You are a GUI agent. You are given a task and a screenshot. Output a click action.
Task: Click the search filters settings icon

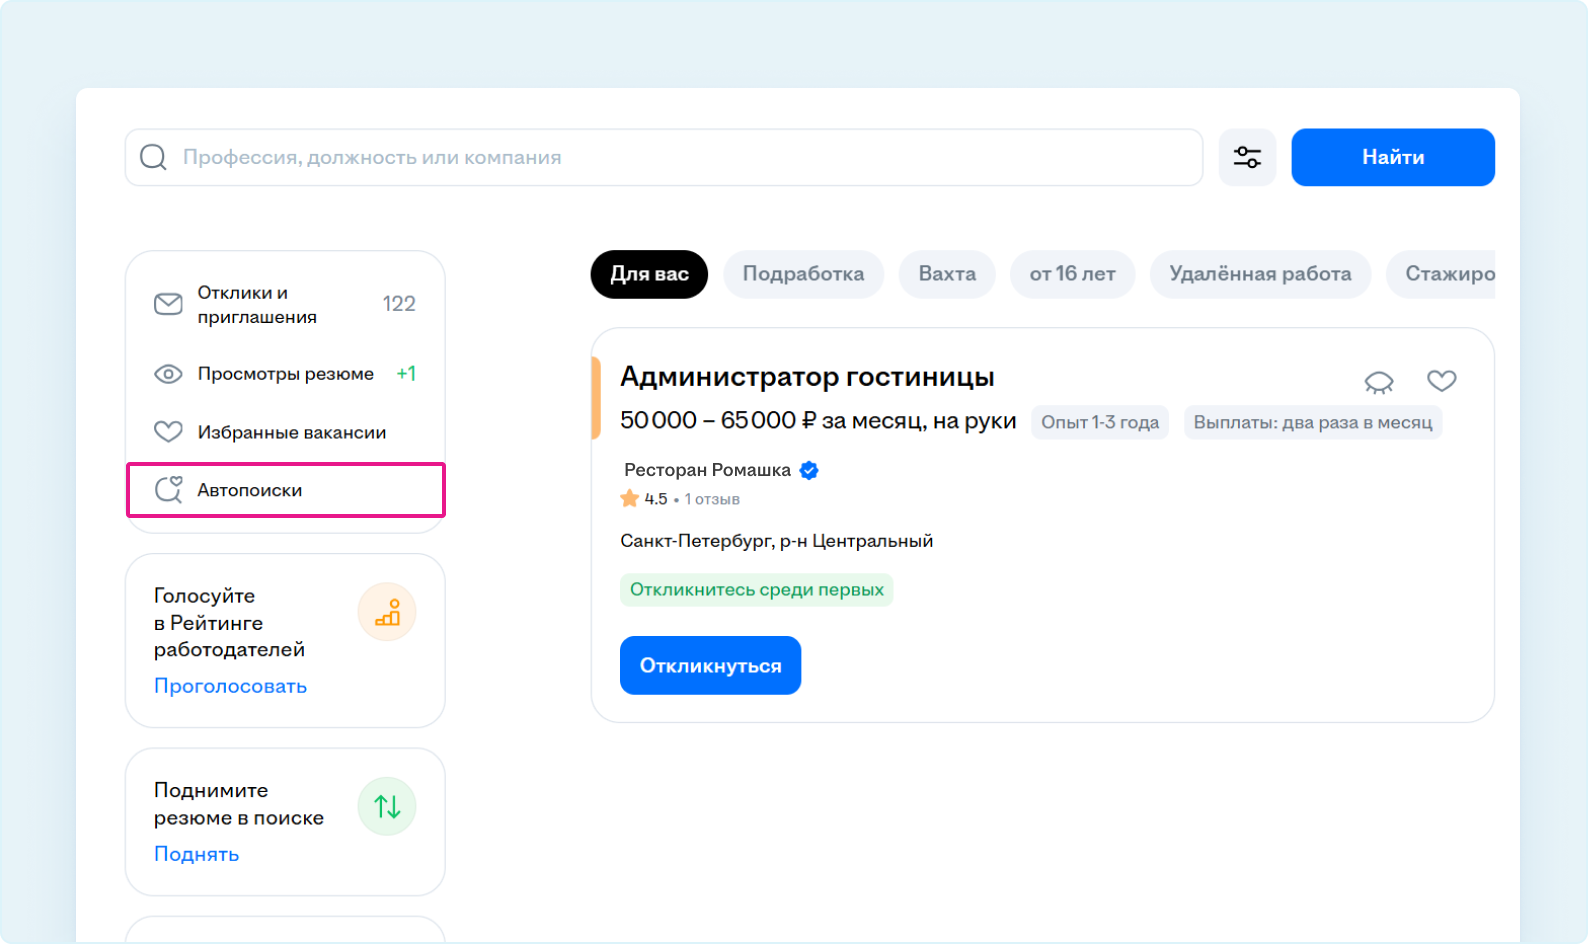[1247, 157]
